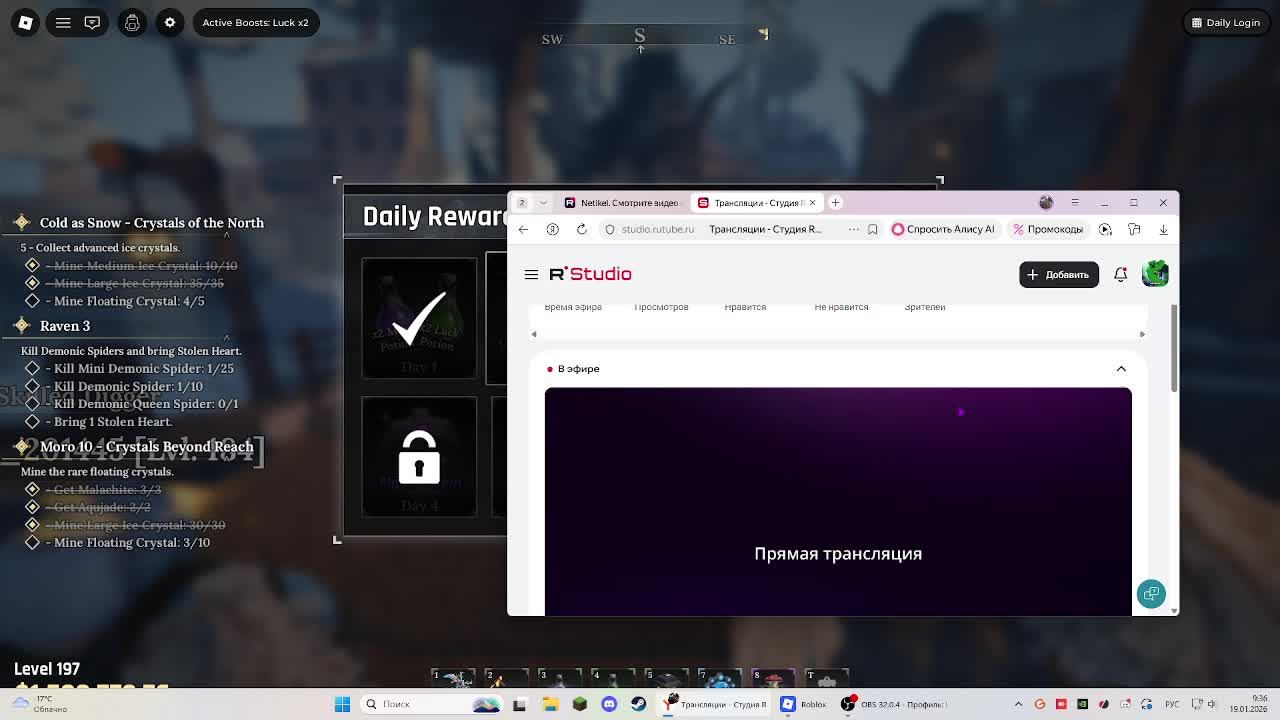Open the Roblox menu logo button
This screenshot has width=1280, height=720.
click(25, 22)
